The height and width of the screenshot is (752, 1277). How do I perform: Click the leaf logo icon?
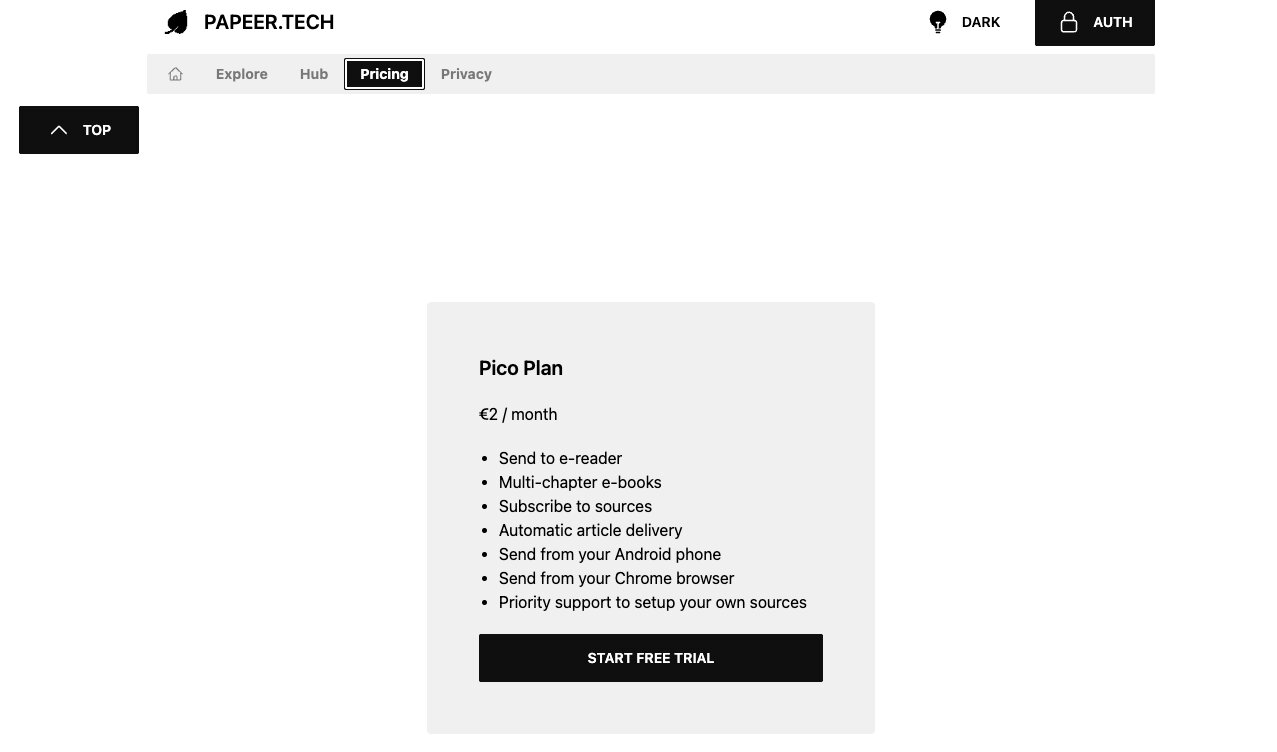coord(177,22)
